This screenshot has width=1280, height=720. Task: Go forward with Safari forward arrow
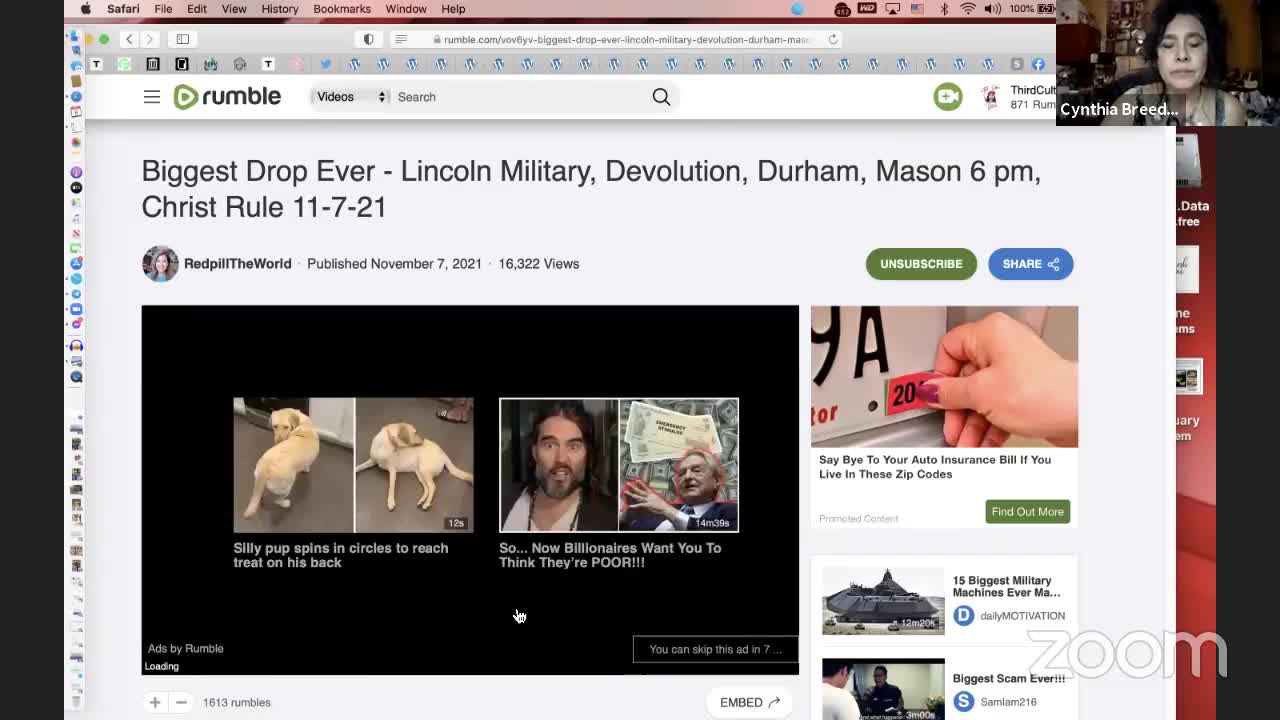149,39
